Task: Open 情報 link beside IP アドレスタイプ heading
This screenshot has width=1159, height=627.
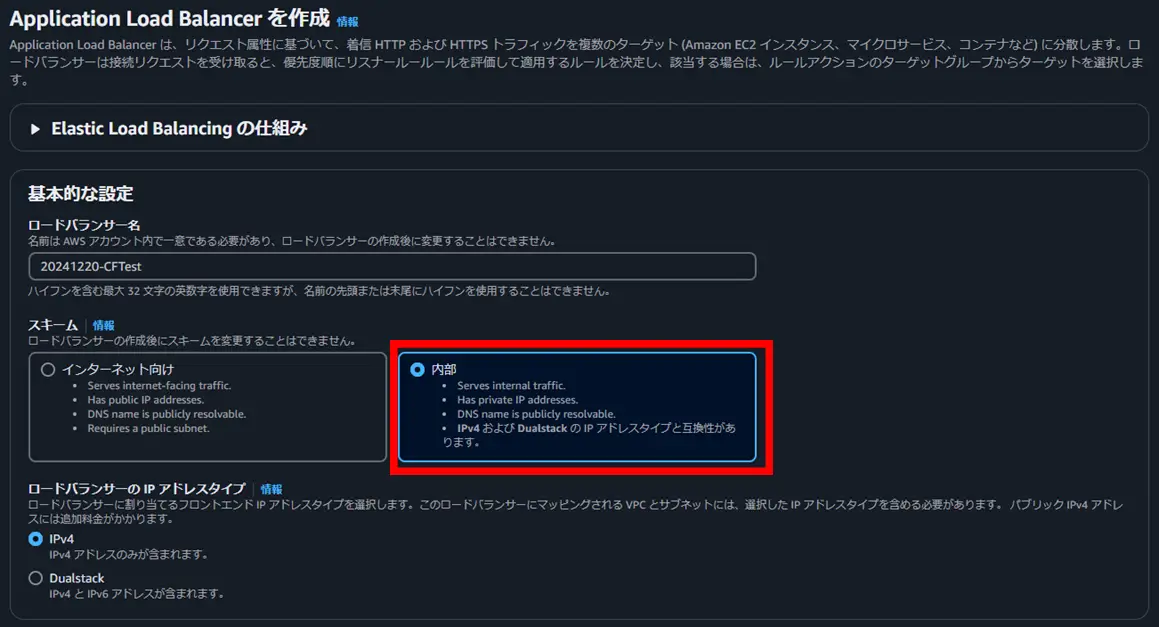Action: tap(271, 489)
